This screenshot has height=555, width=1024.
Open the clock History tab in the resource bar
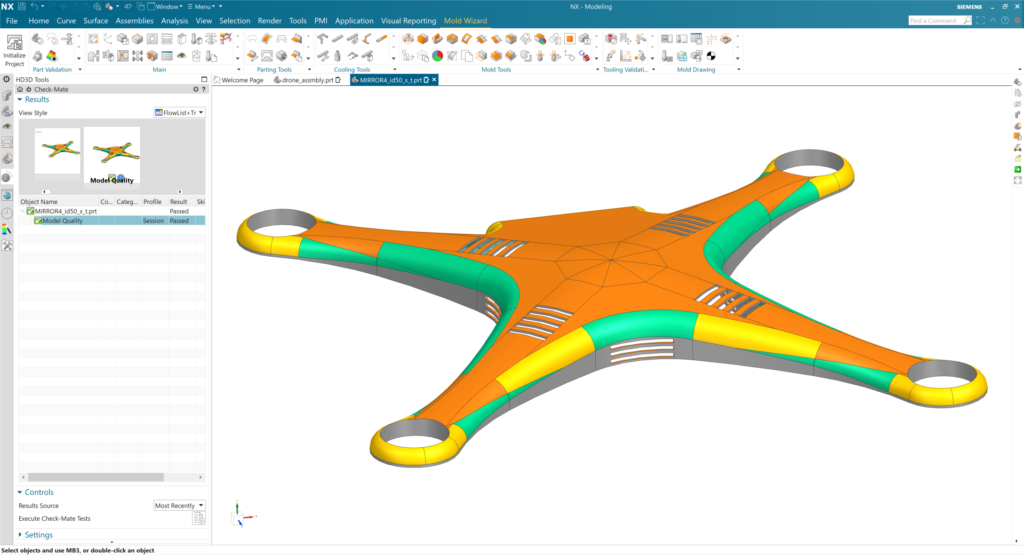[x=7, y=213]
